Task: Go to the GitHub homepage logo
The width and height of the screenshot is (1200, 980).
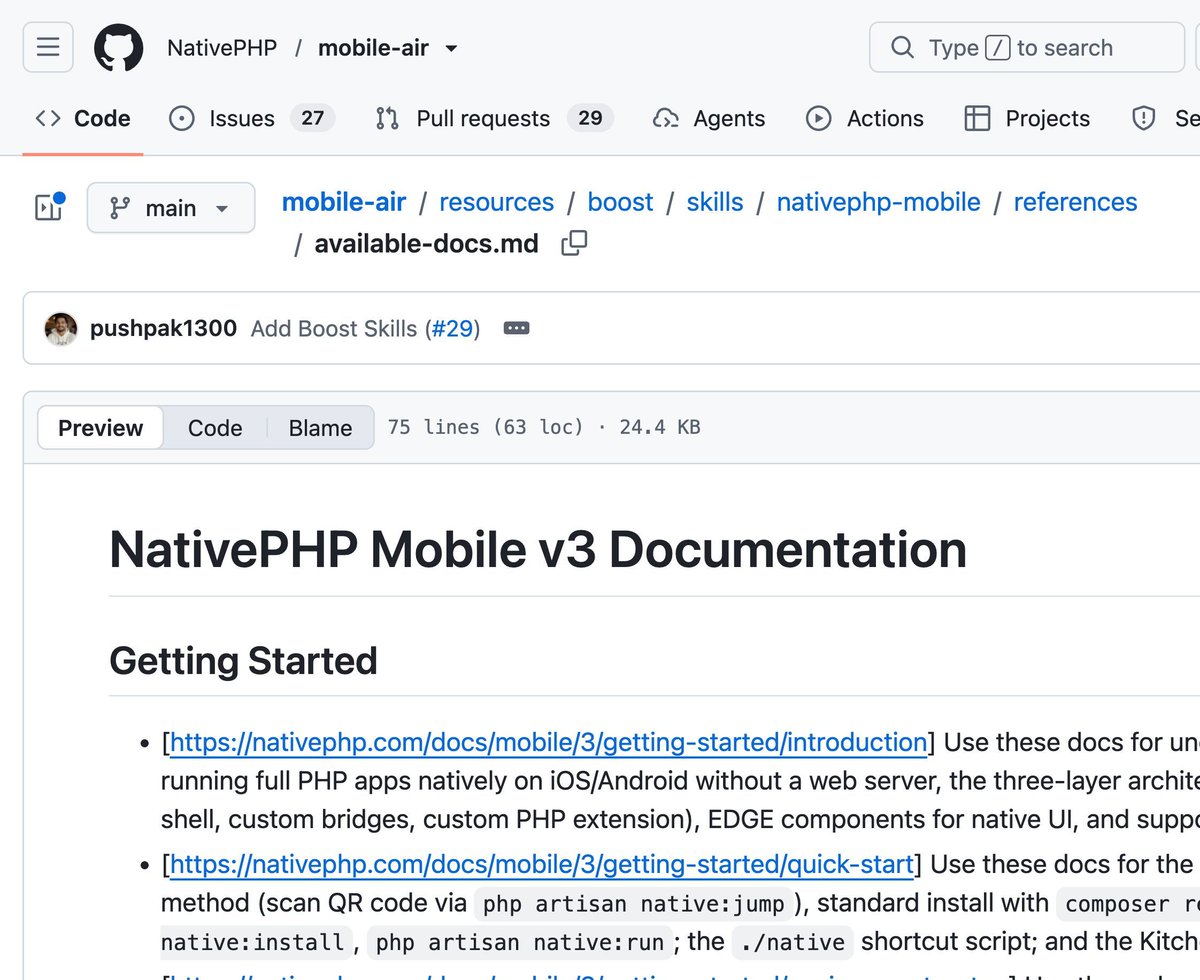Action: click(119, 48)
